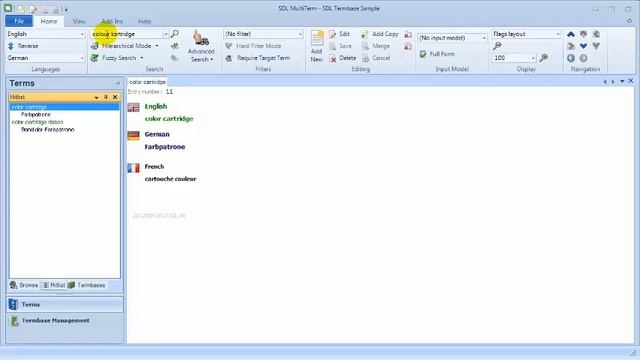Click the Save entry icon
Image resolution: width=640 pixels, height=360 pixels.
pos(333,46)
